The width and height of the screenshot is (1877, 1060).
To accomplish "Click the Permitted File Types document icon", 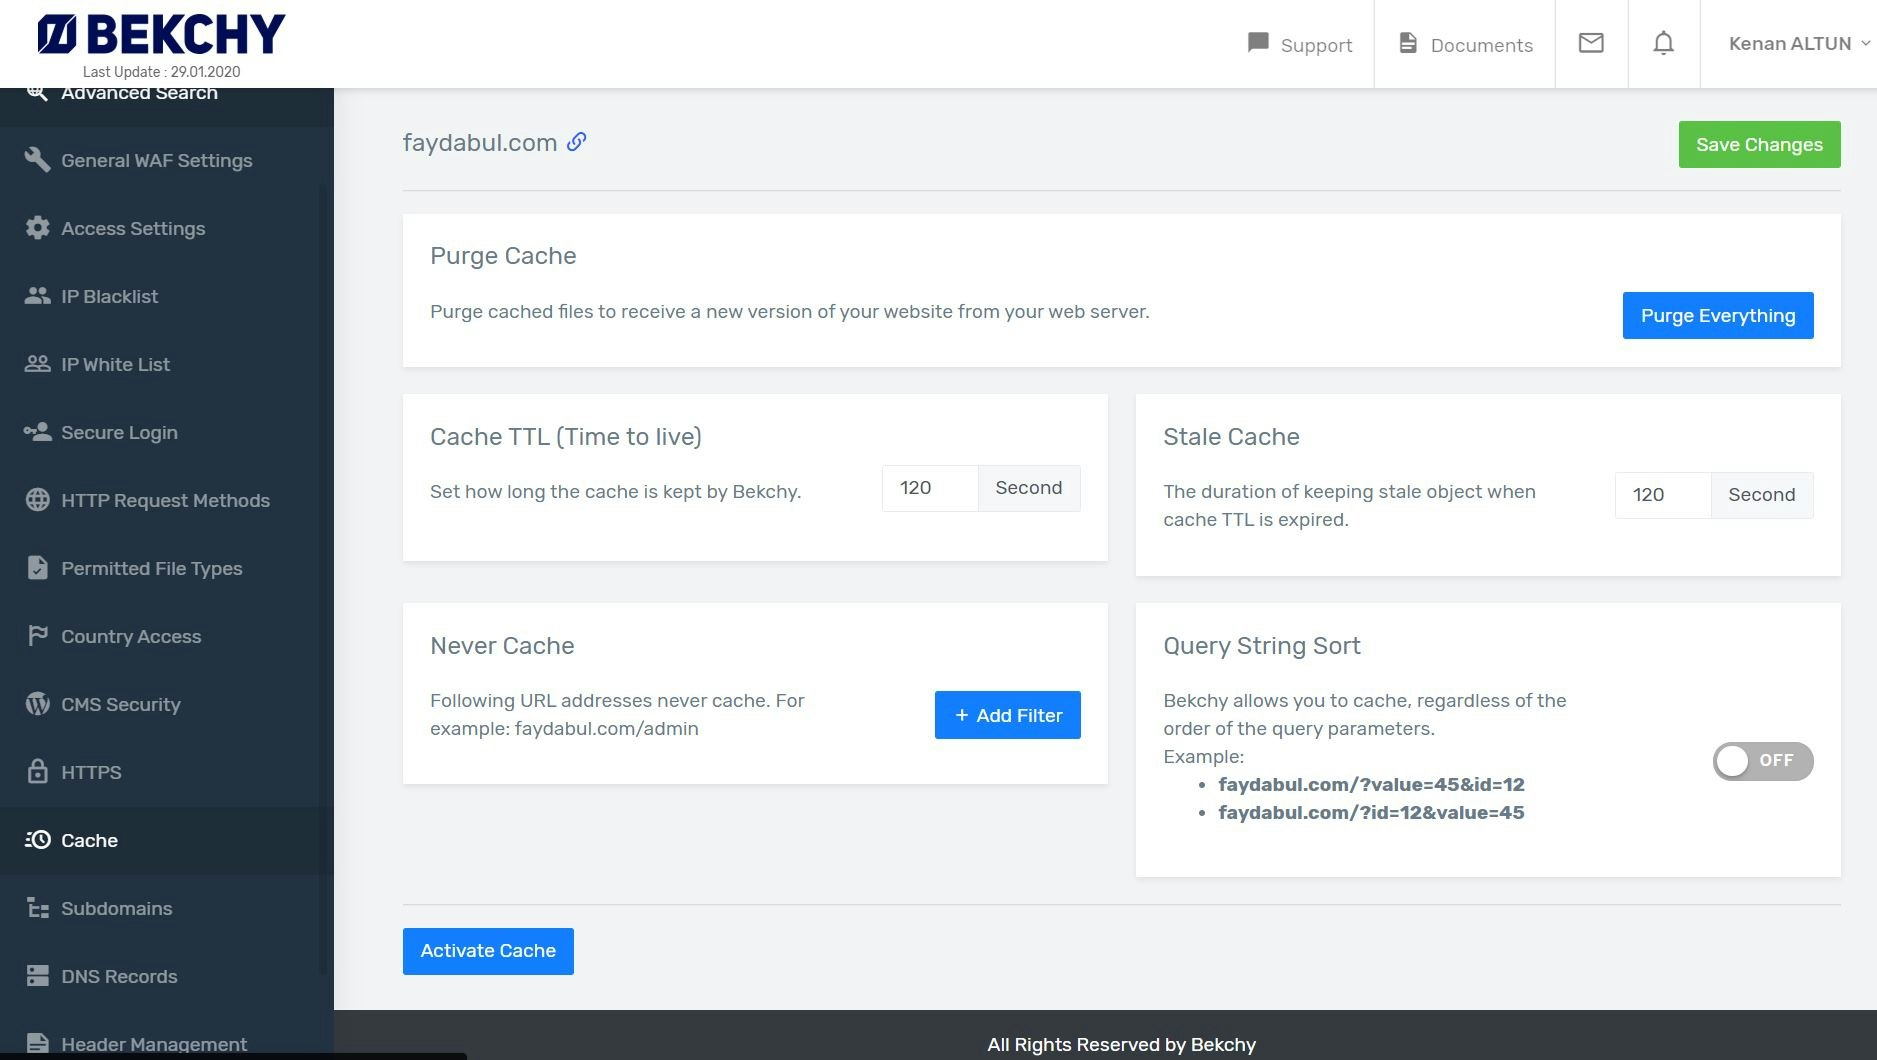I will coord(37,568).
